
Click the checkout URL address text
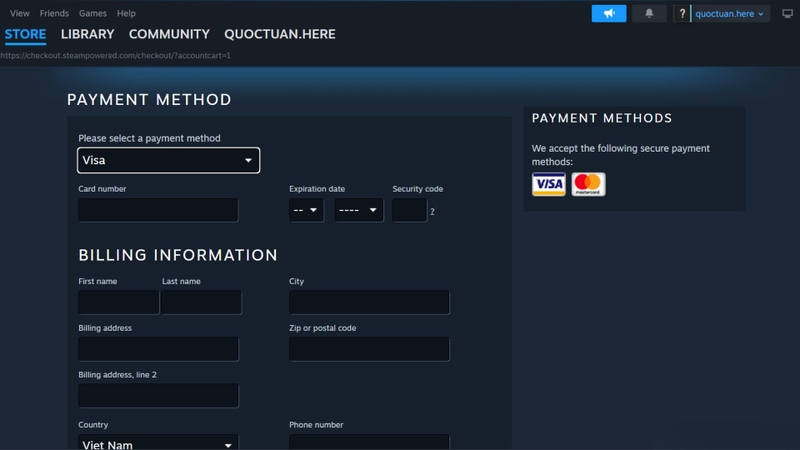coord(115,55)
